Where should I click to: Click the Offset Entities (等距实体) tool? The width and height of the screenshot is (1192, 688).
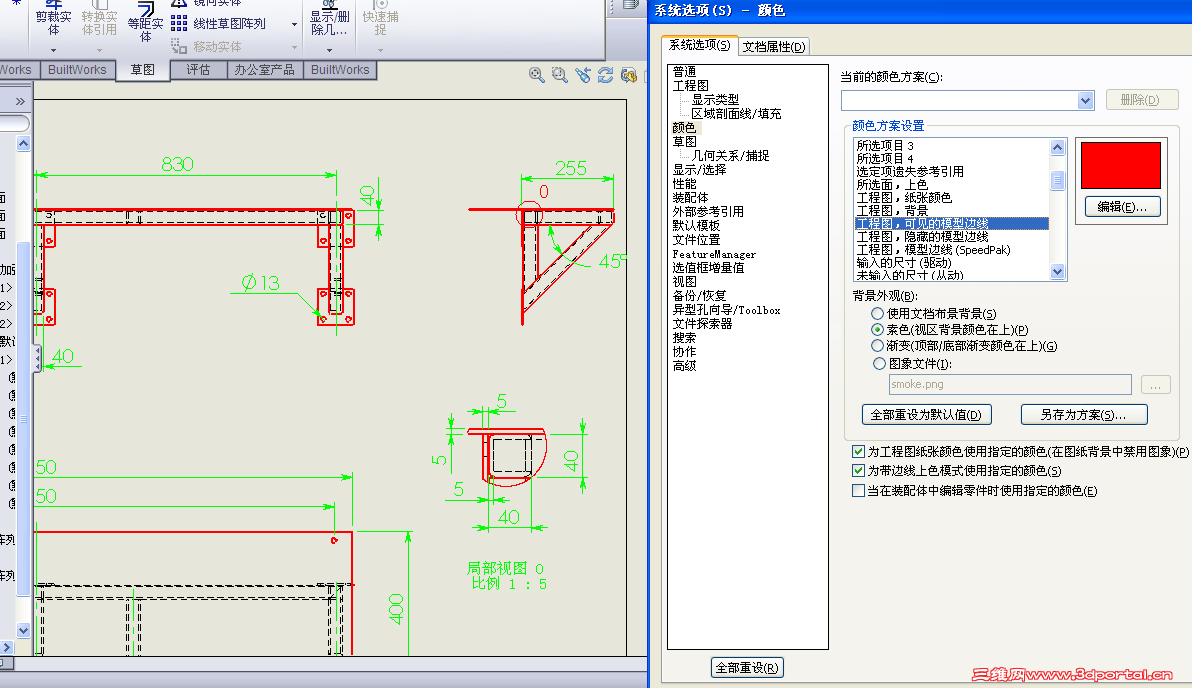tap(145, 21)
